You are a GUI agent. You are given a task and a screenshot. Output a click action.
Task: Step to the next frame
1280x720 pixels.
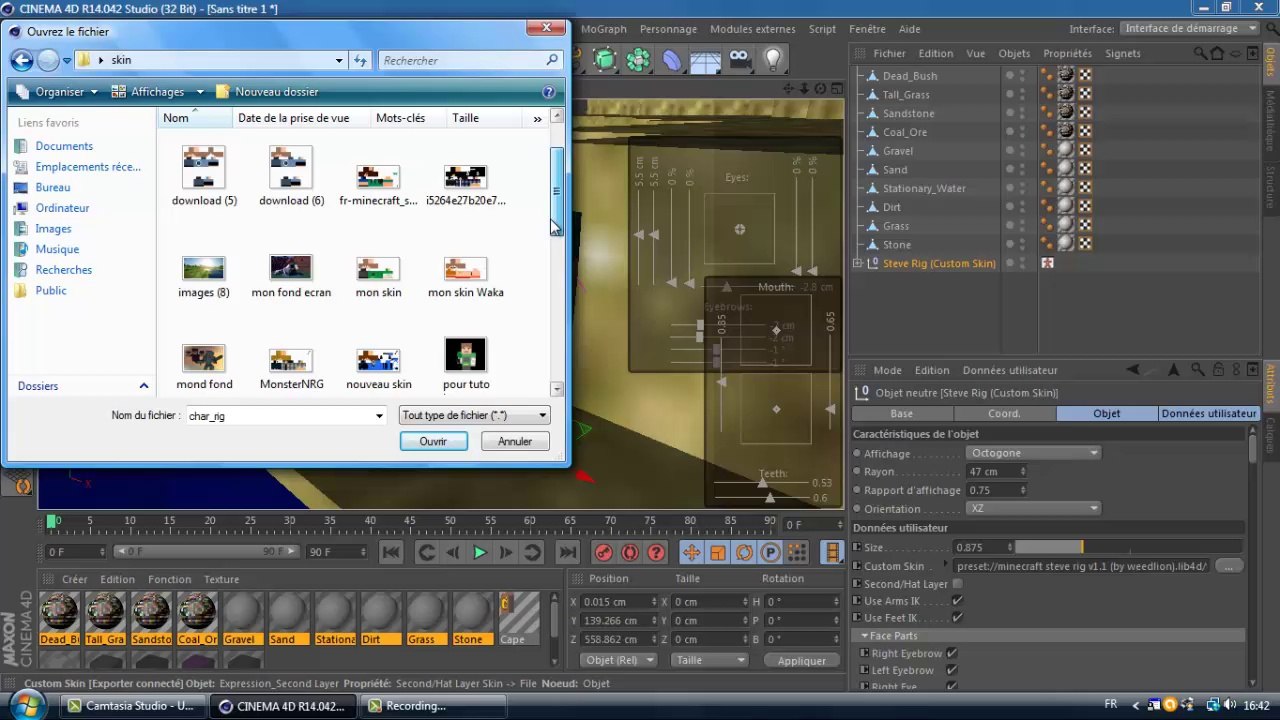[506, 552]
